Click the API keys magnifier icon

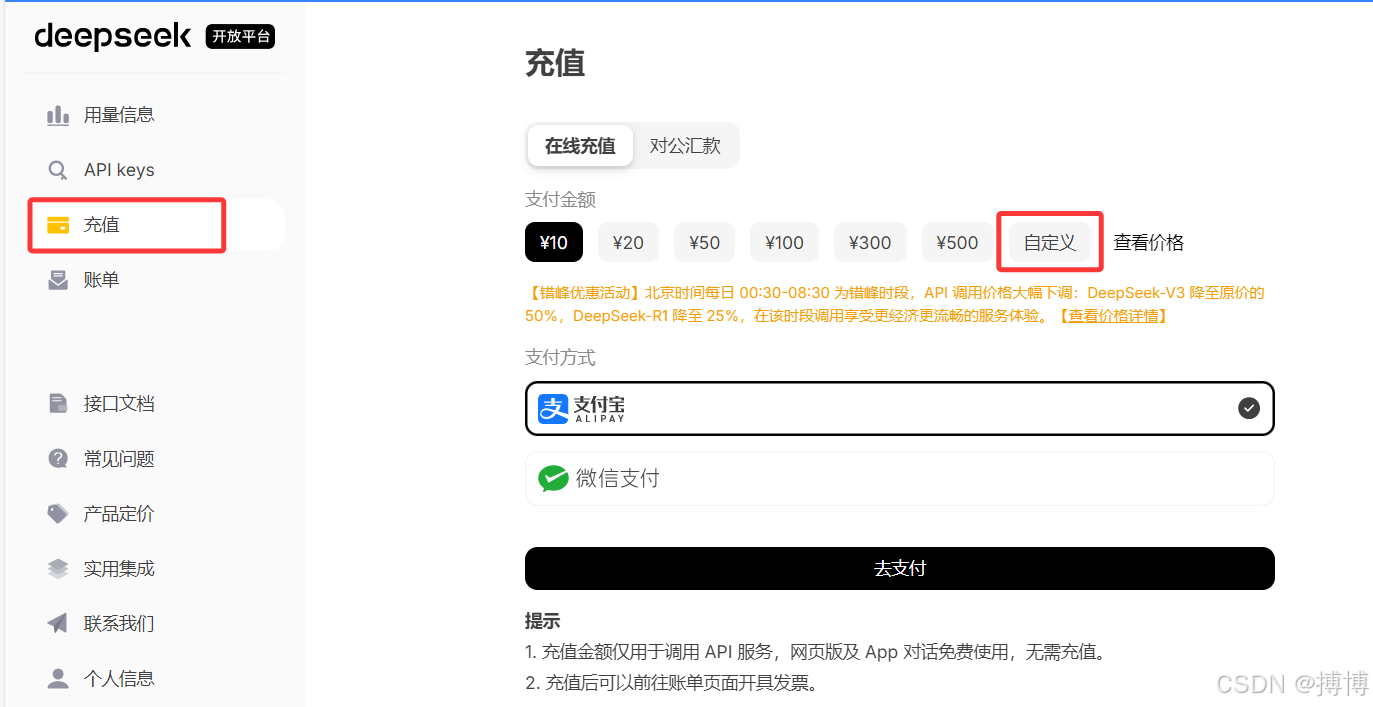click(58, 170)
